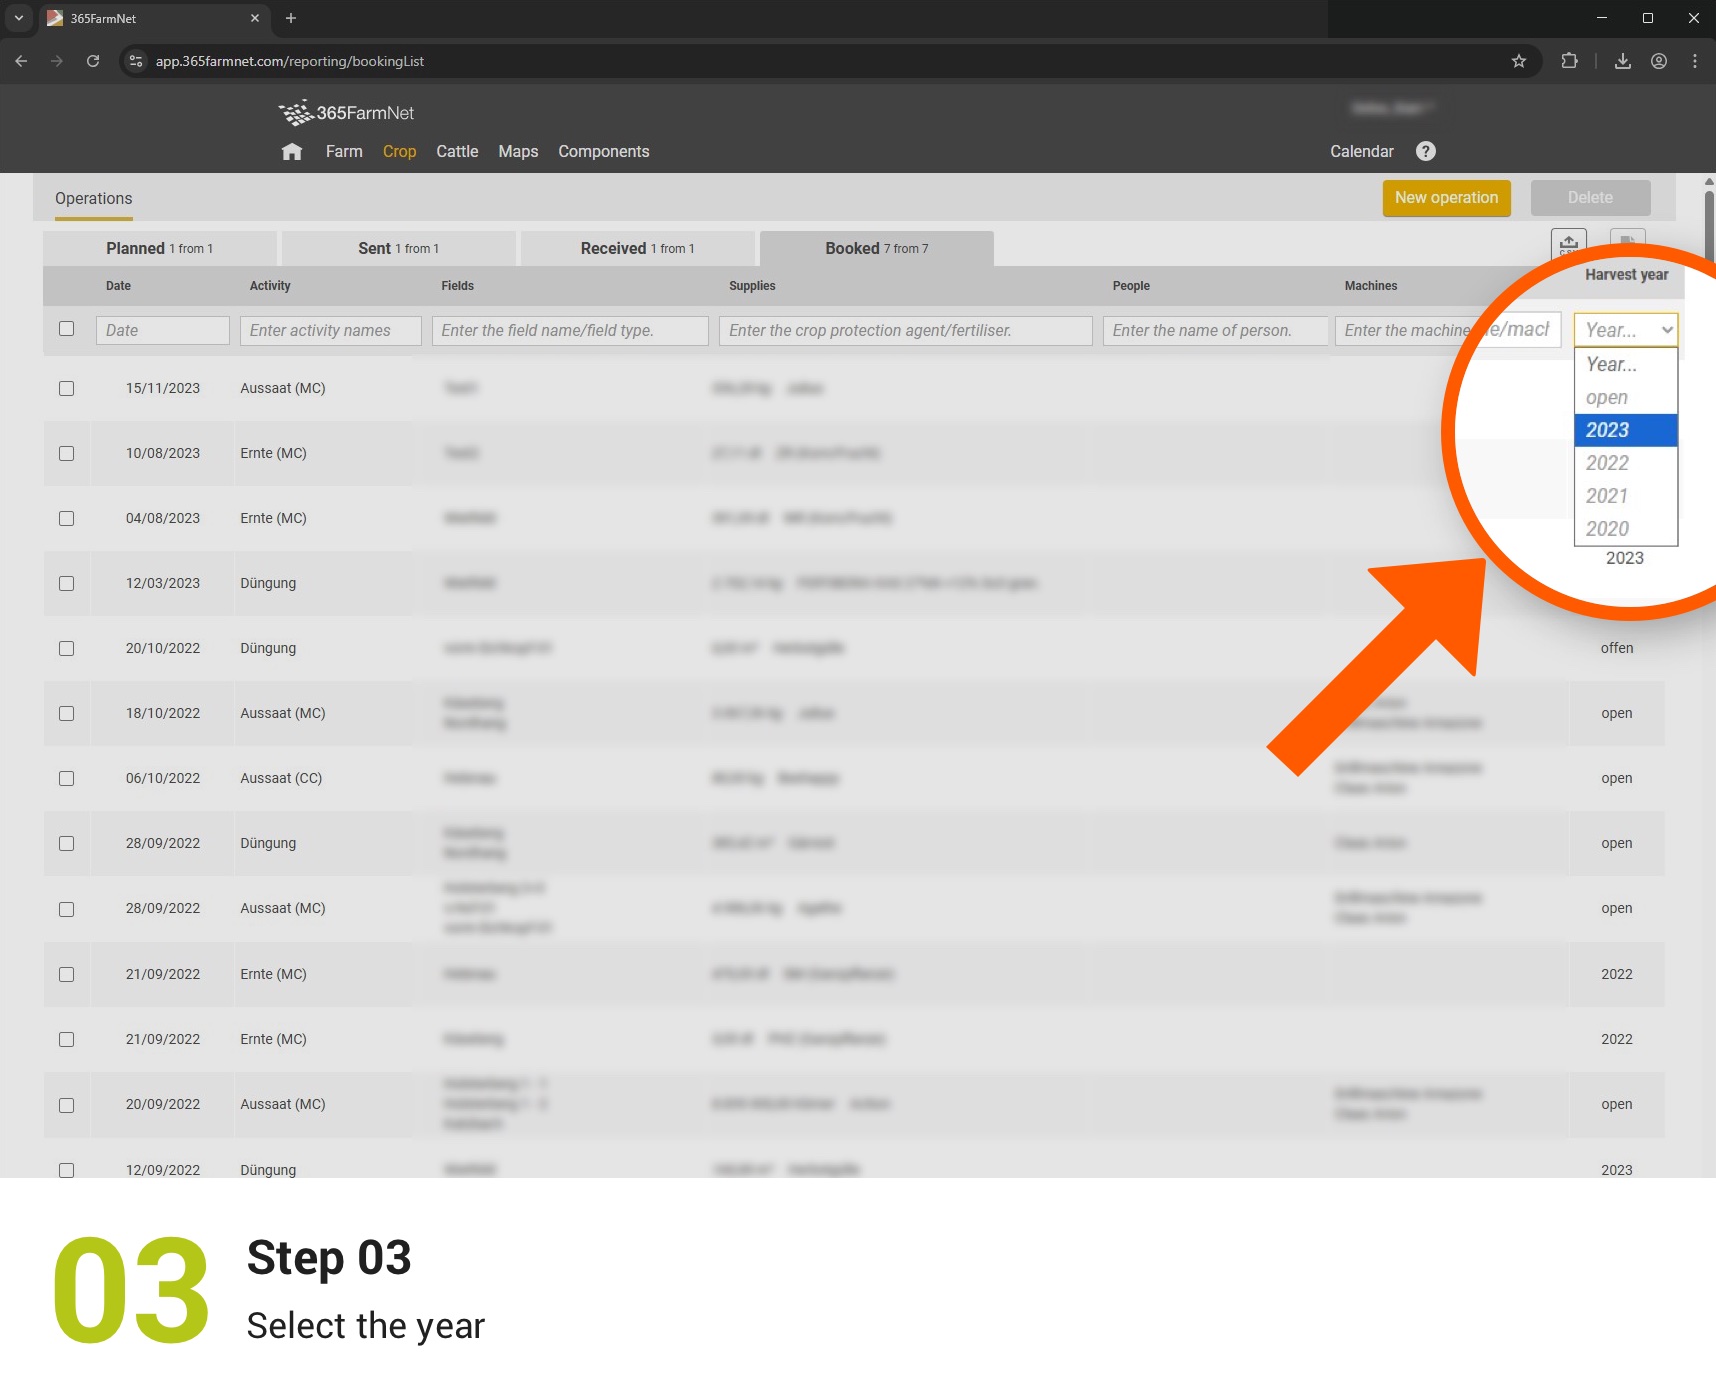The width and height of the screenshot is (1716, 1392).
Task: Check the select-all checkbox in the header
Action: tap(67, 328)
